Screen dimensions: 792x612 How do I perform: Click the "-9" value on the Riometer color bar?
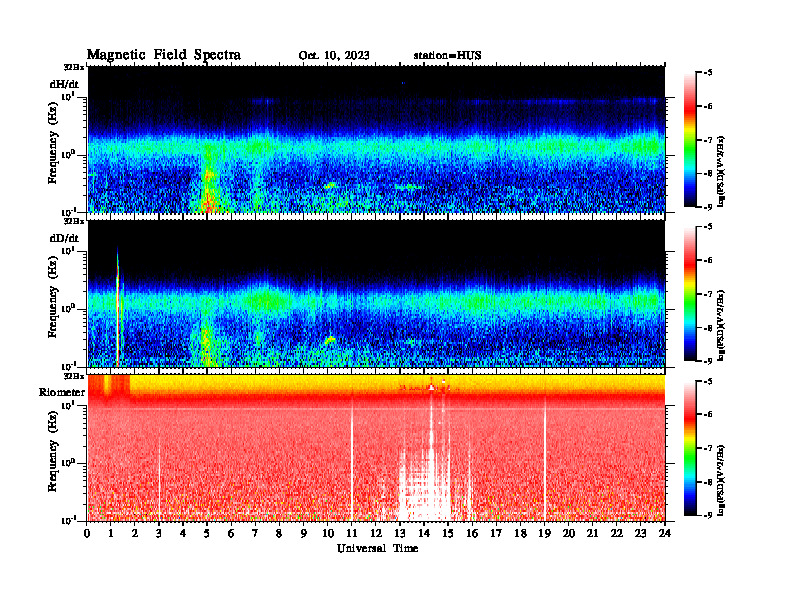pyautogui.click(x=708, y=515)
